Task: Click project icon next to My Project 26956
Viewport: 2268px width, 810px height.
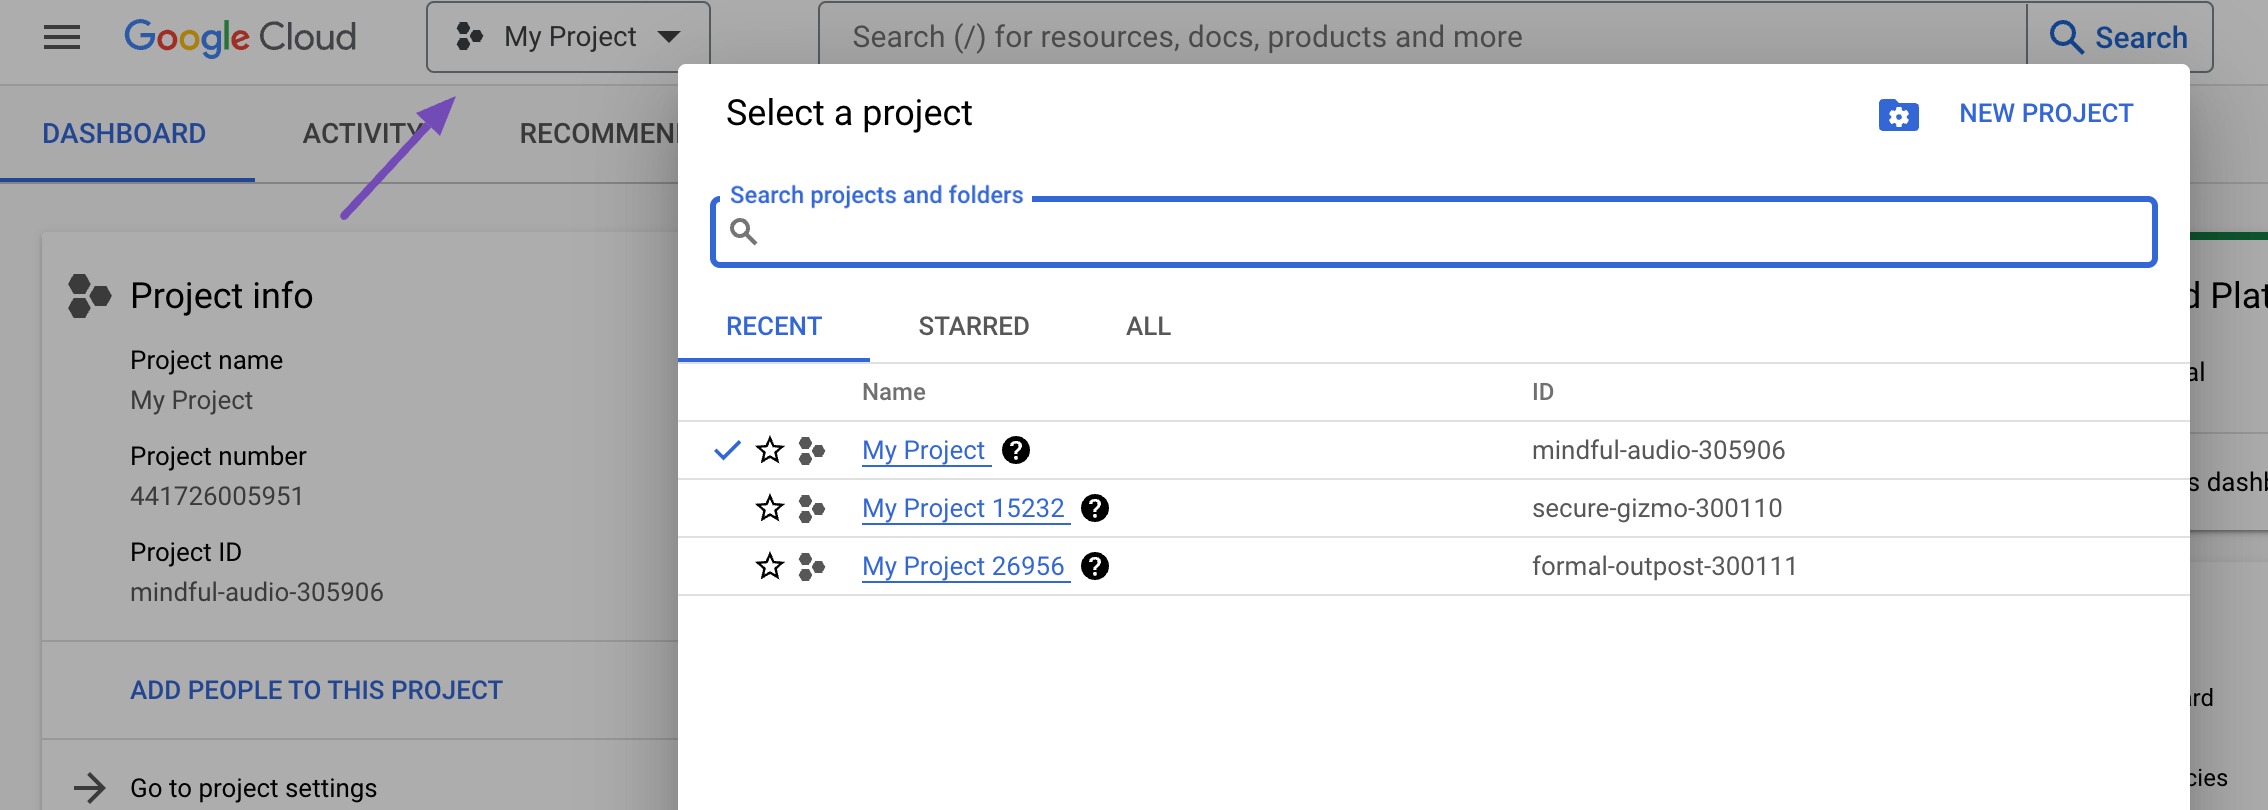Action: point(811,567)
